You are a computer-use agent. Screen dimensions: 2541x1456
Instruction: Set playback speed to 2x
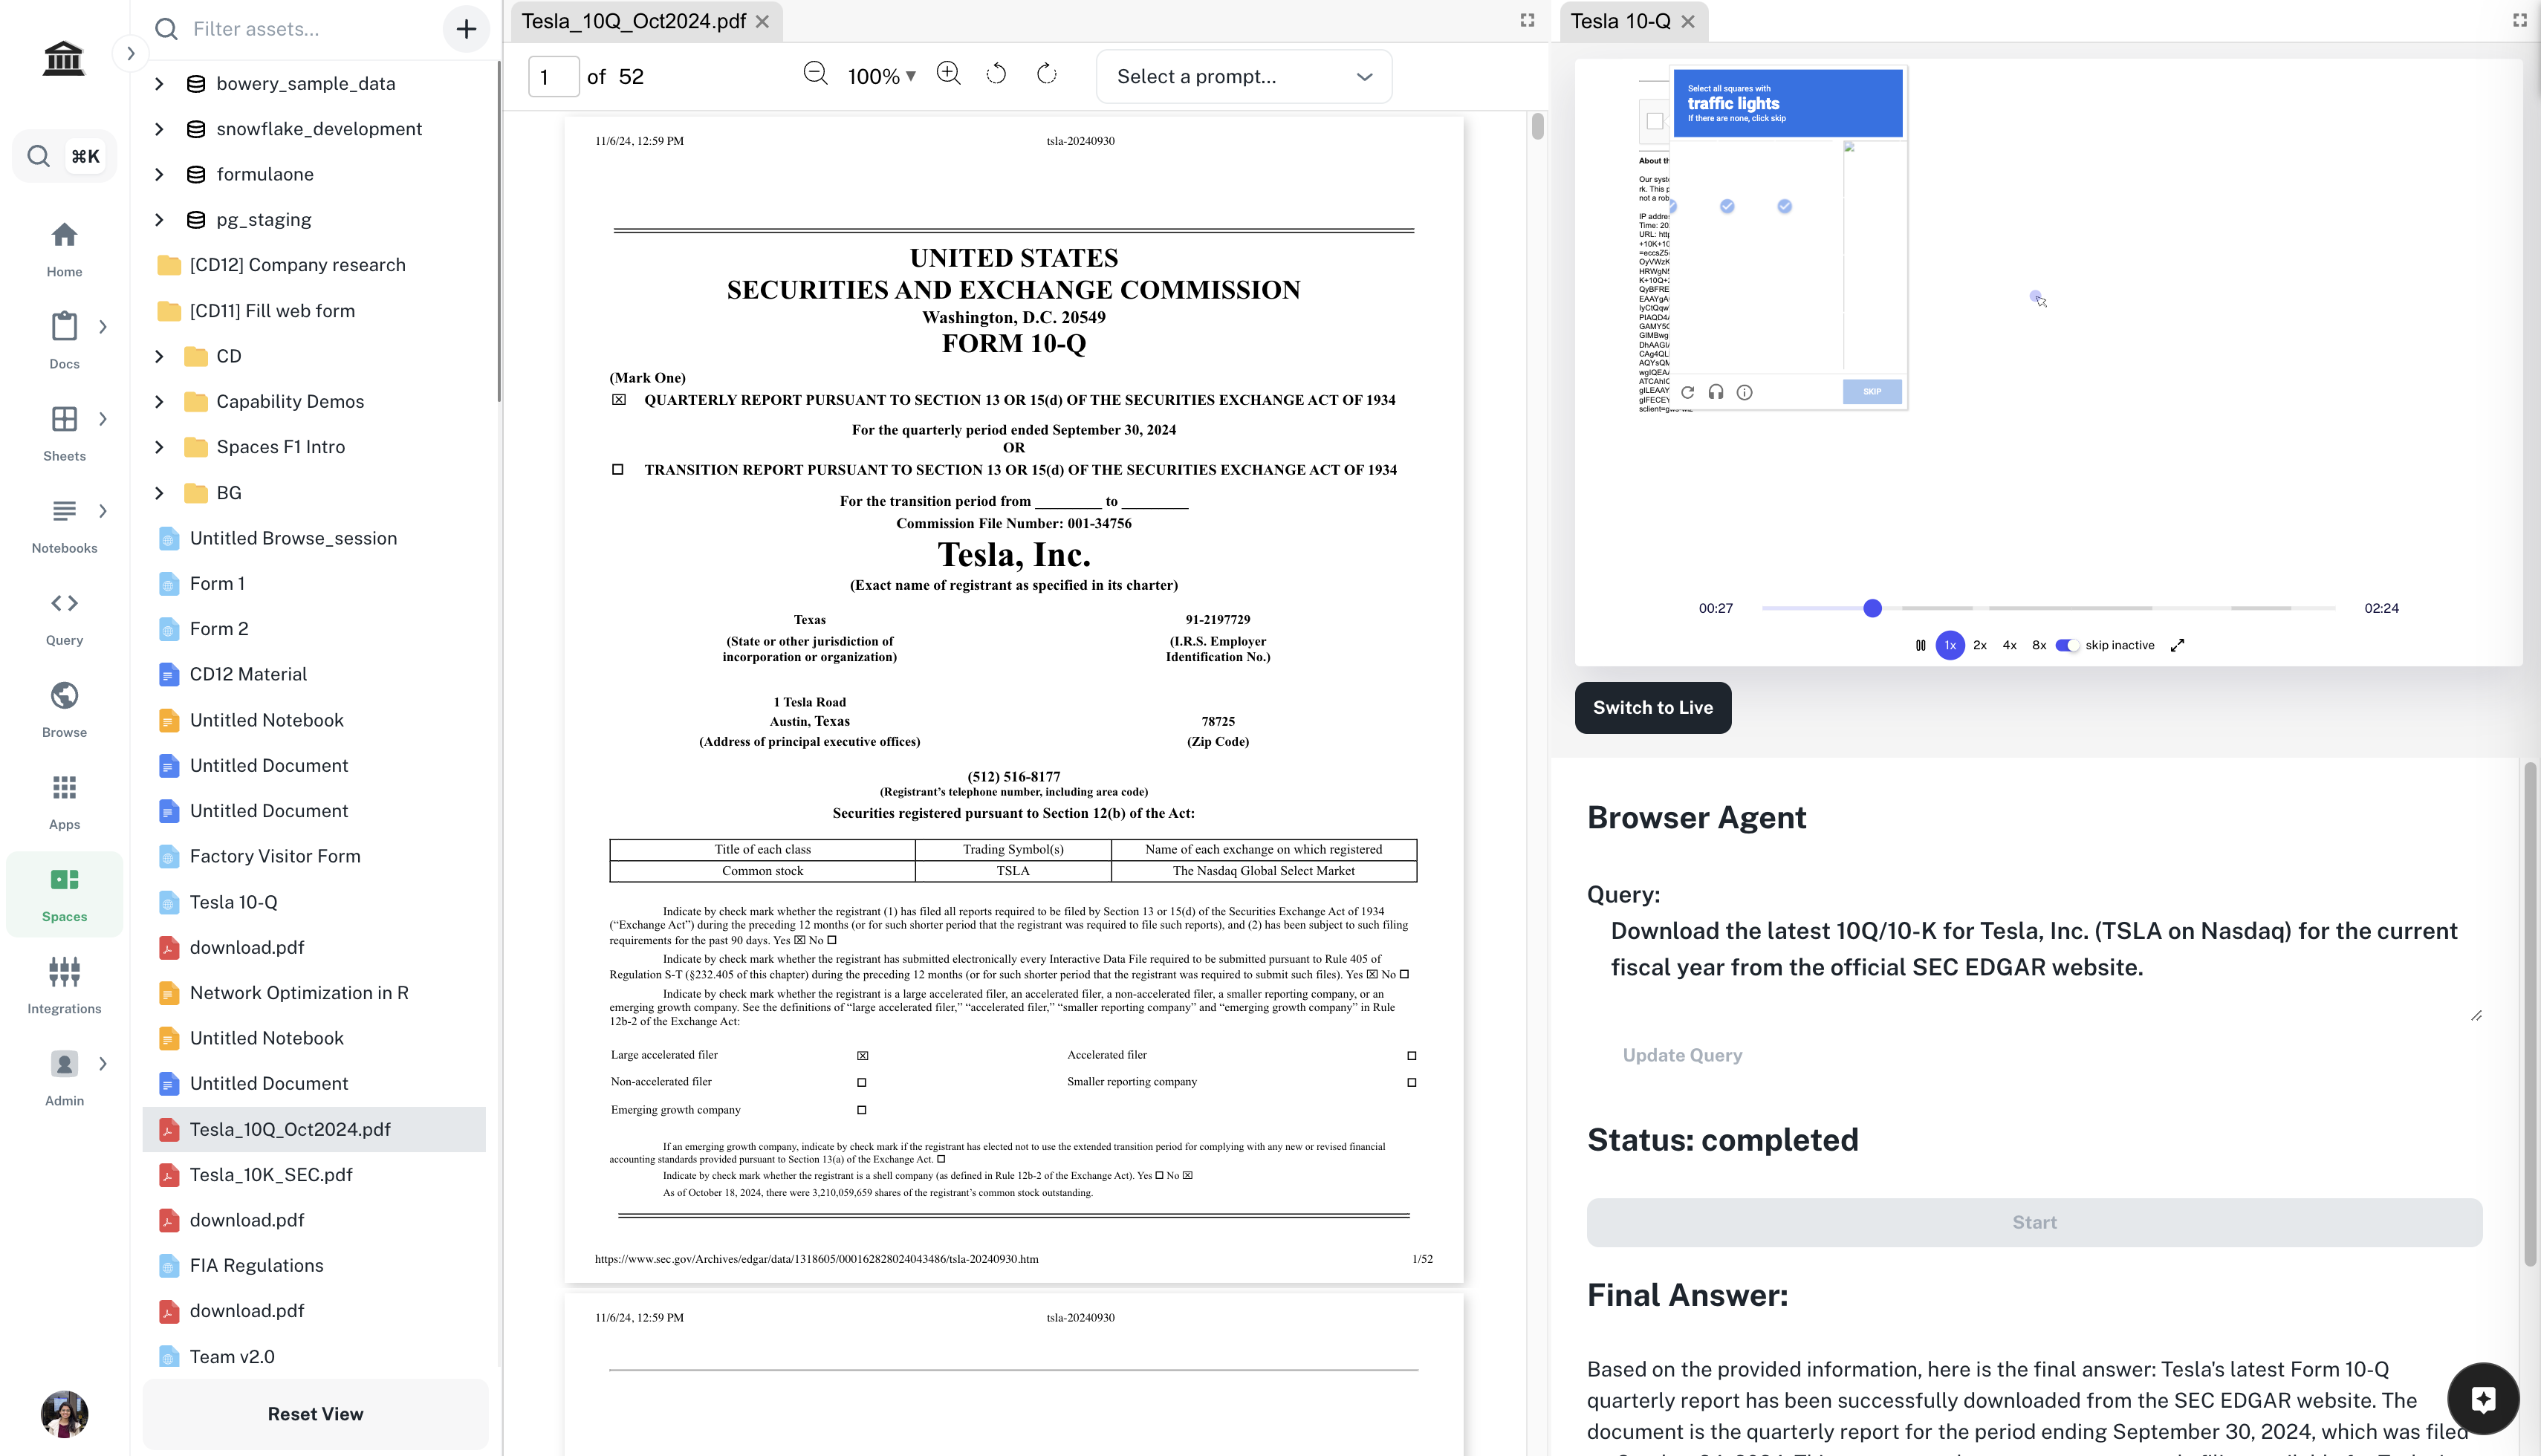pyautogui.click(x=1979, y=645)
